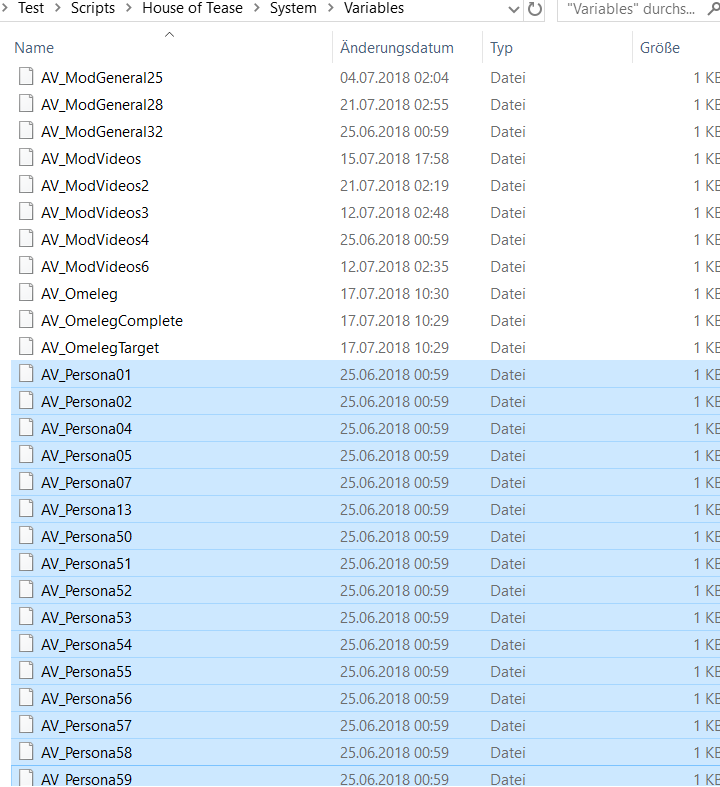Open the address bar history dropdown arrow

[x=514, y=9]
